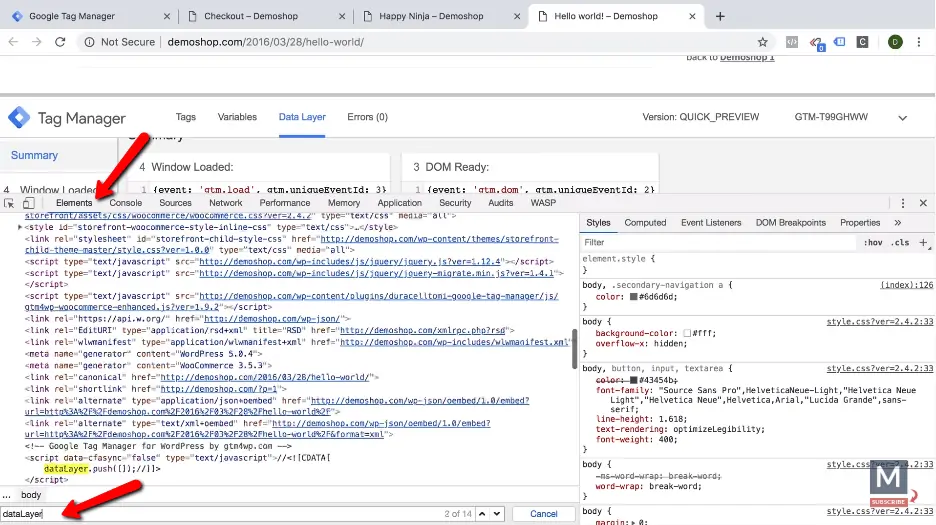Screen dimensions: 936x525
Task: Select Summary in the event list
Action: coord(34,155)
